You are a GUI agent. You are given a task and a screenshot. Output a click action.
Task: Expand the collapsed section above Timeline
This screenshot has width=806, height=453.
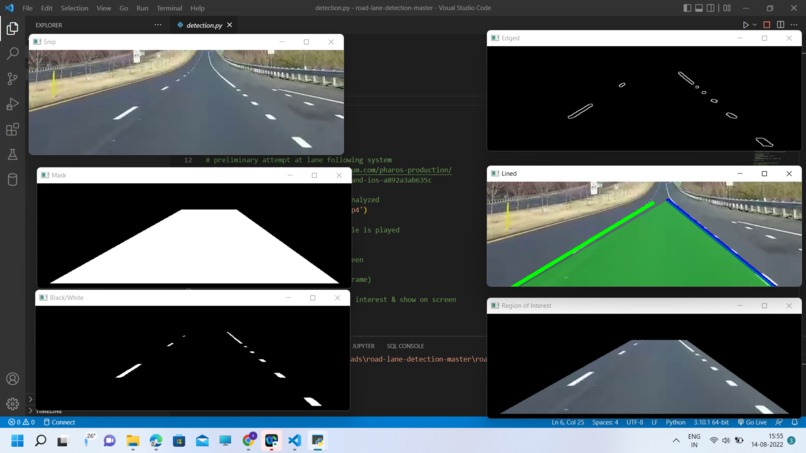click(30, 399)
